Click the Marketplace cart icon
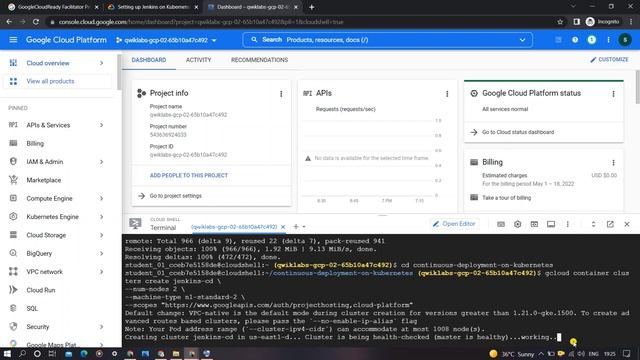The image size is (640, 360). [13, 180]
